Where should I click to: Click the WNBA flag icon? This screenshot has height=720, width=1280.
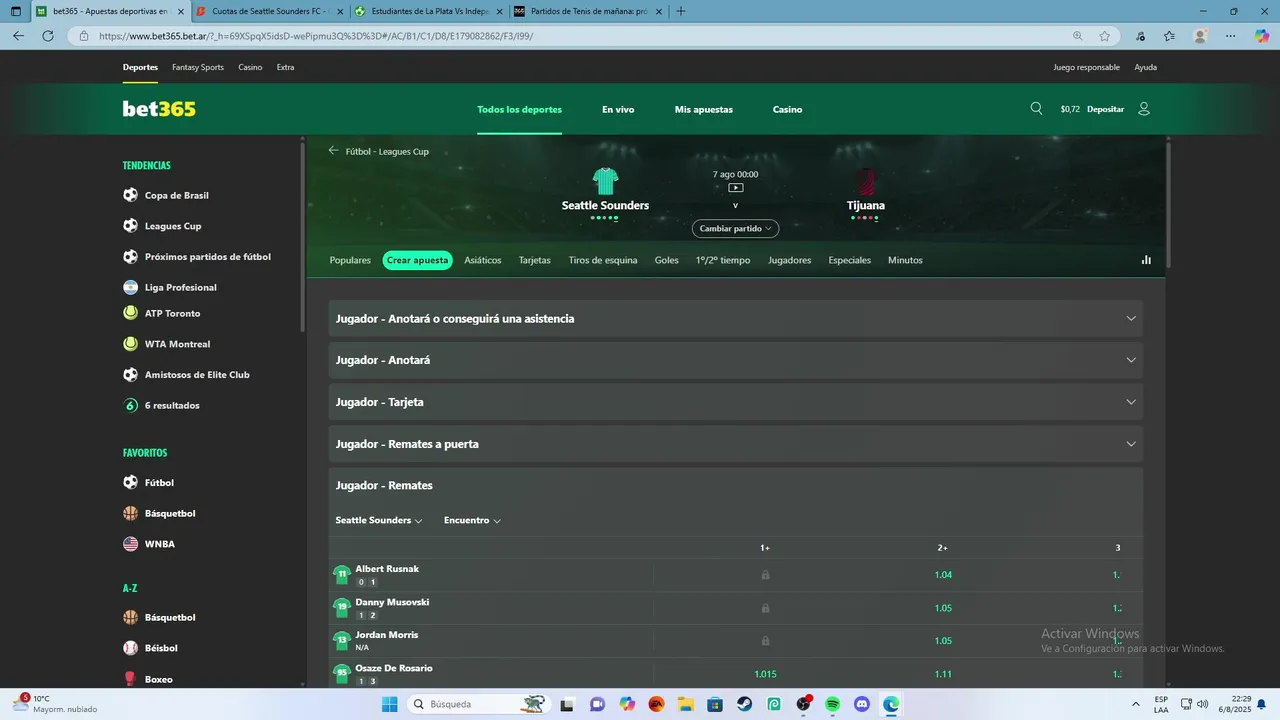click(130, 544)
